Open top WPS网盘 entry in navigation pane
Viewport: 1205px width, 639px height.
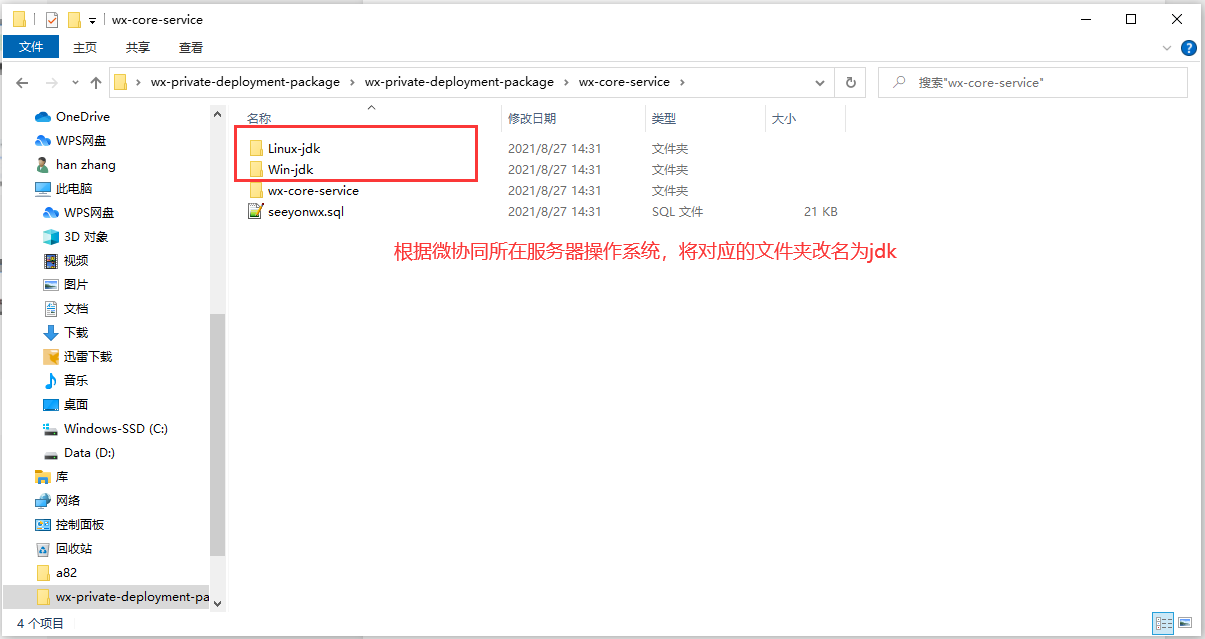pyautogui.click(x=81, y=140)
